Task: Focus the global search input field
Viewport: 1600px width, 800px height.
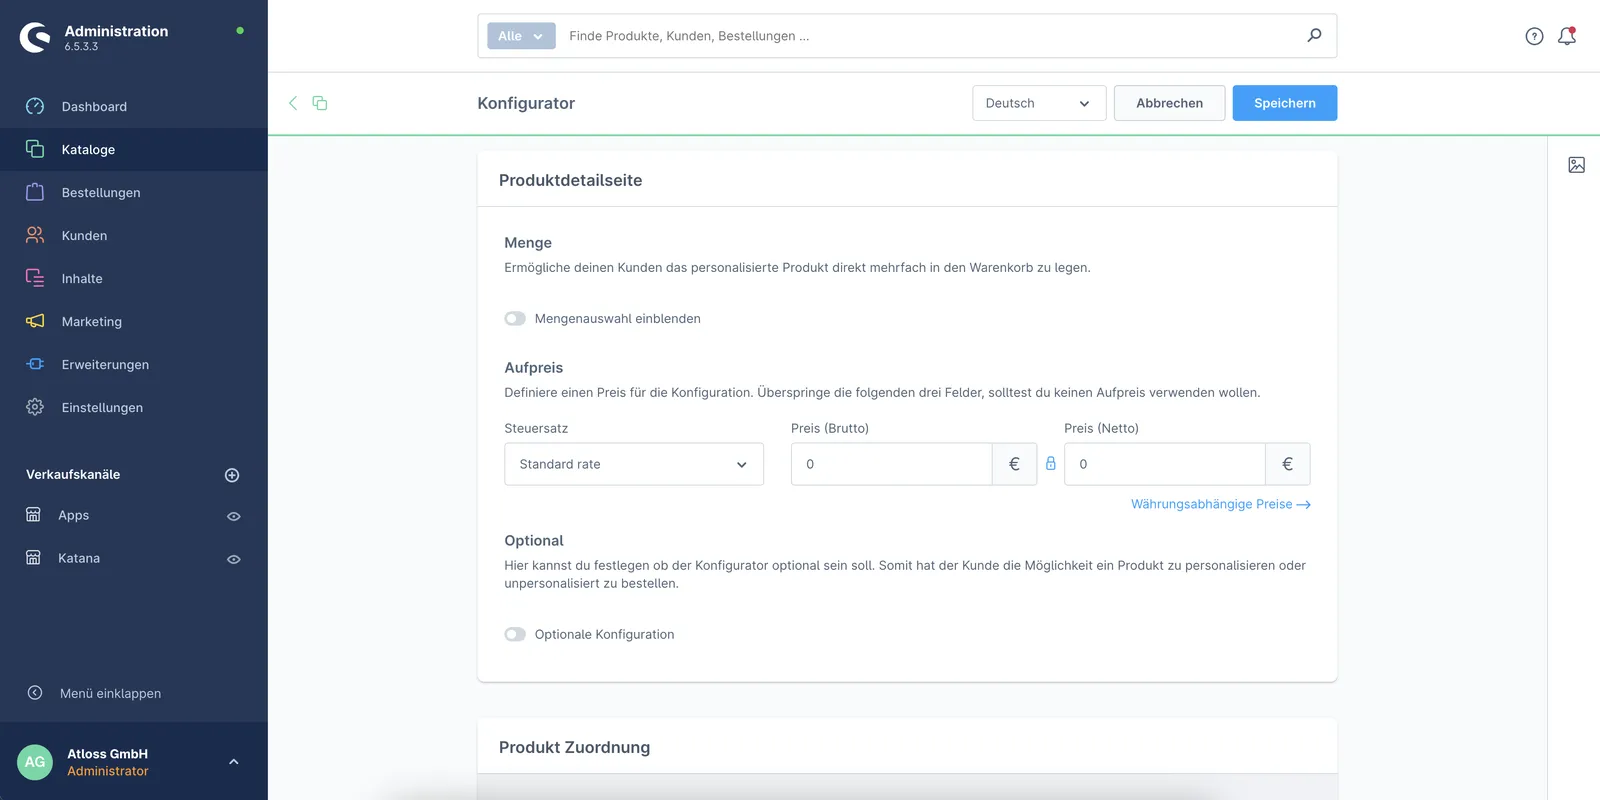Action: [930, 36]
